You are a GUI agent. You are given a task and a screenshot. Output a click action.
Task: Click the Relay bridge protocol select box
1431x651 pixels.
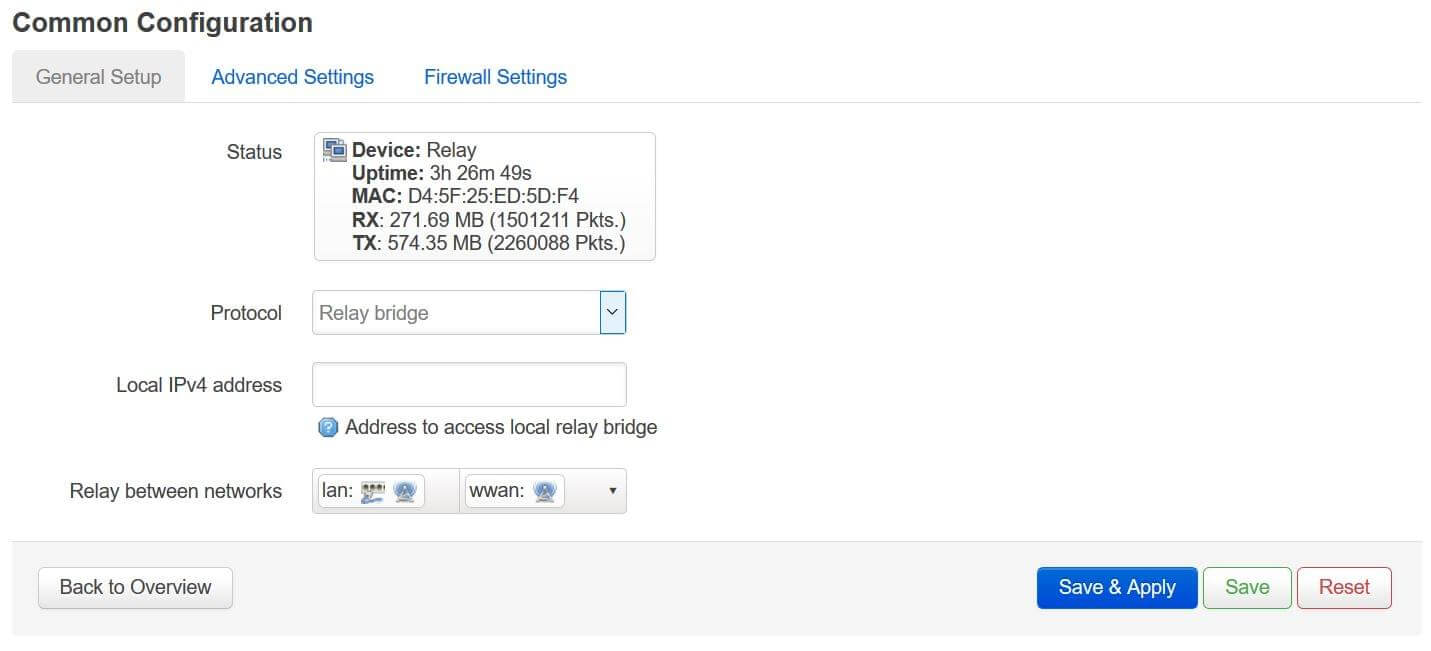click(456, 313)
